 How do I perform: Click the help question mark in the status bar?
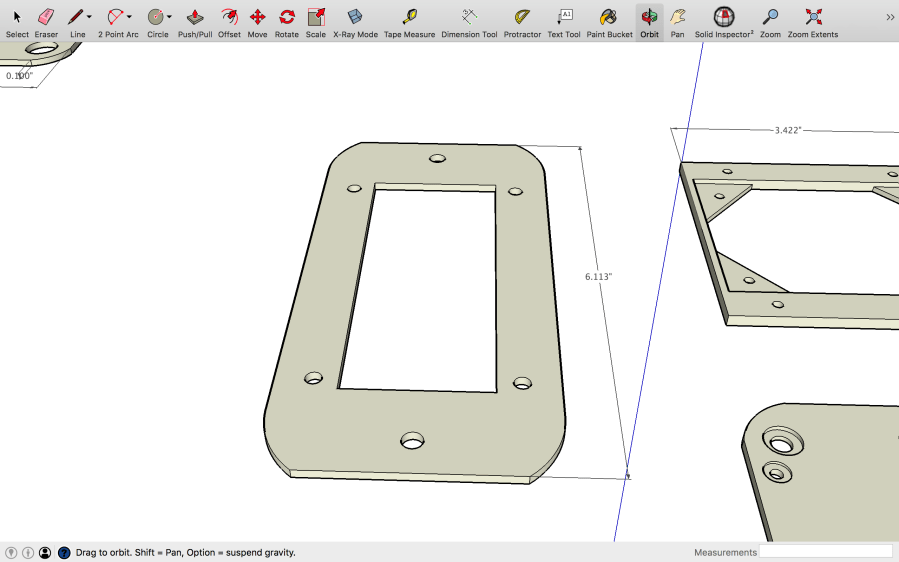tap(64, 552)
